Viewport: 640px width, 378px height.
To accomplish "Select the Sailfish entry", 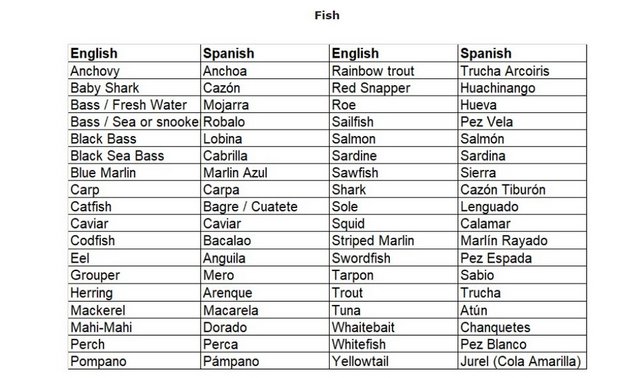I will 393,122.
